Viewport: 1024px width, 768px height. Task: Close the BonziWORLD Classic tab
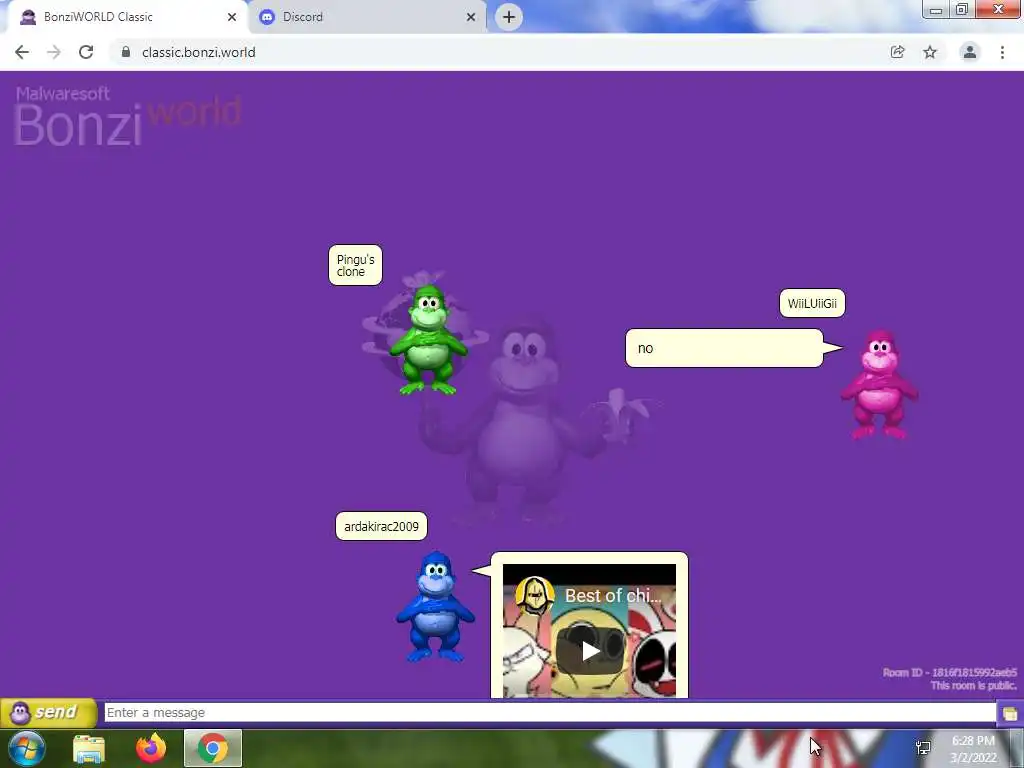click(x=232, y=17)
